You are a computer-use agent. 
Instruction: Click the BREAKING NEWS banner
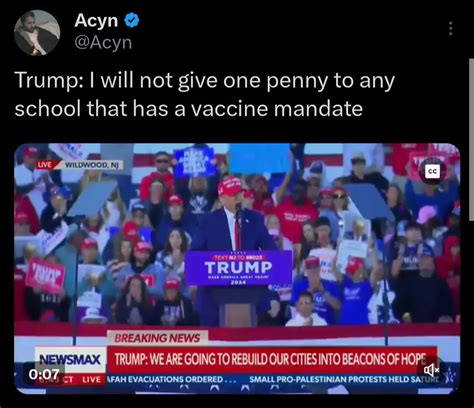click(157, 338)
